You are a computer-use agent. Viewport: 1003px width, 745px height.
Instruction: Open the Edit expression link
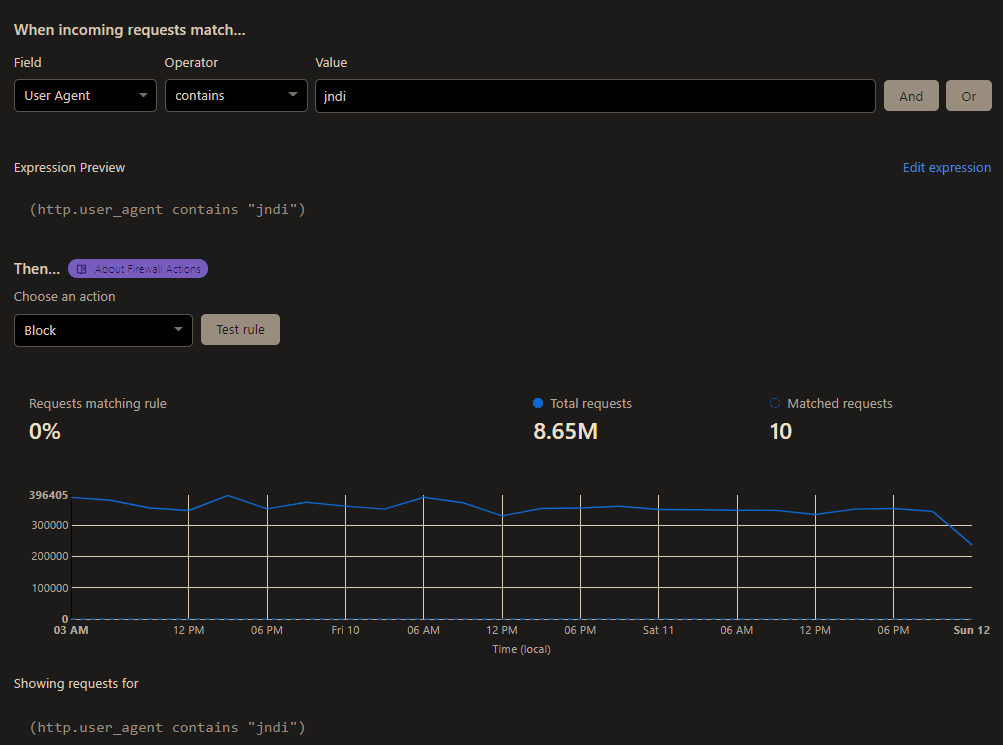[947, 168]
